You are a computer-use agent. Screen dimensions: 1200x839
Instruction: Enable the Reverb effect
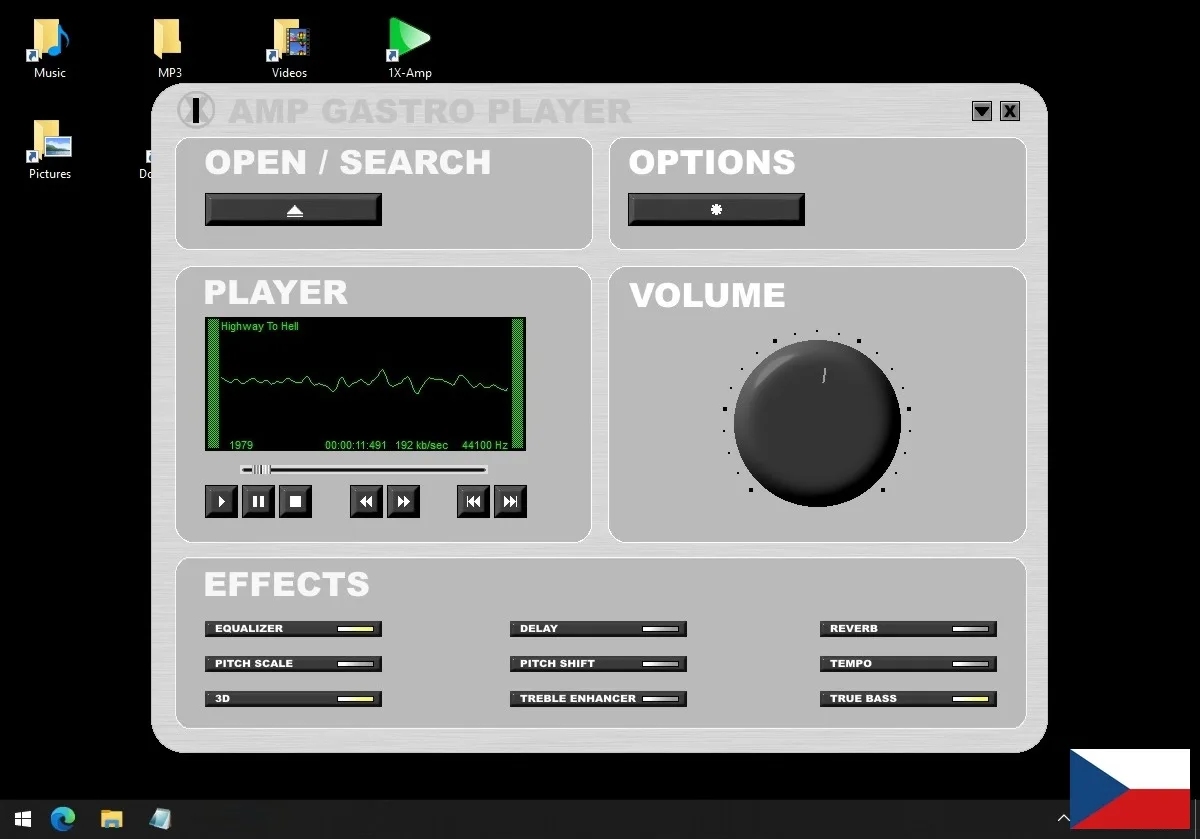908,629
